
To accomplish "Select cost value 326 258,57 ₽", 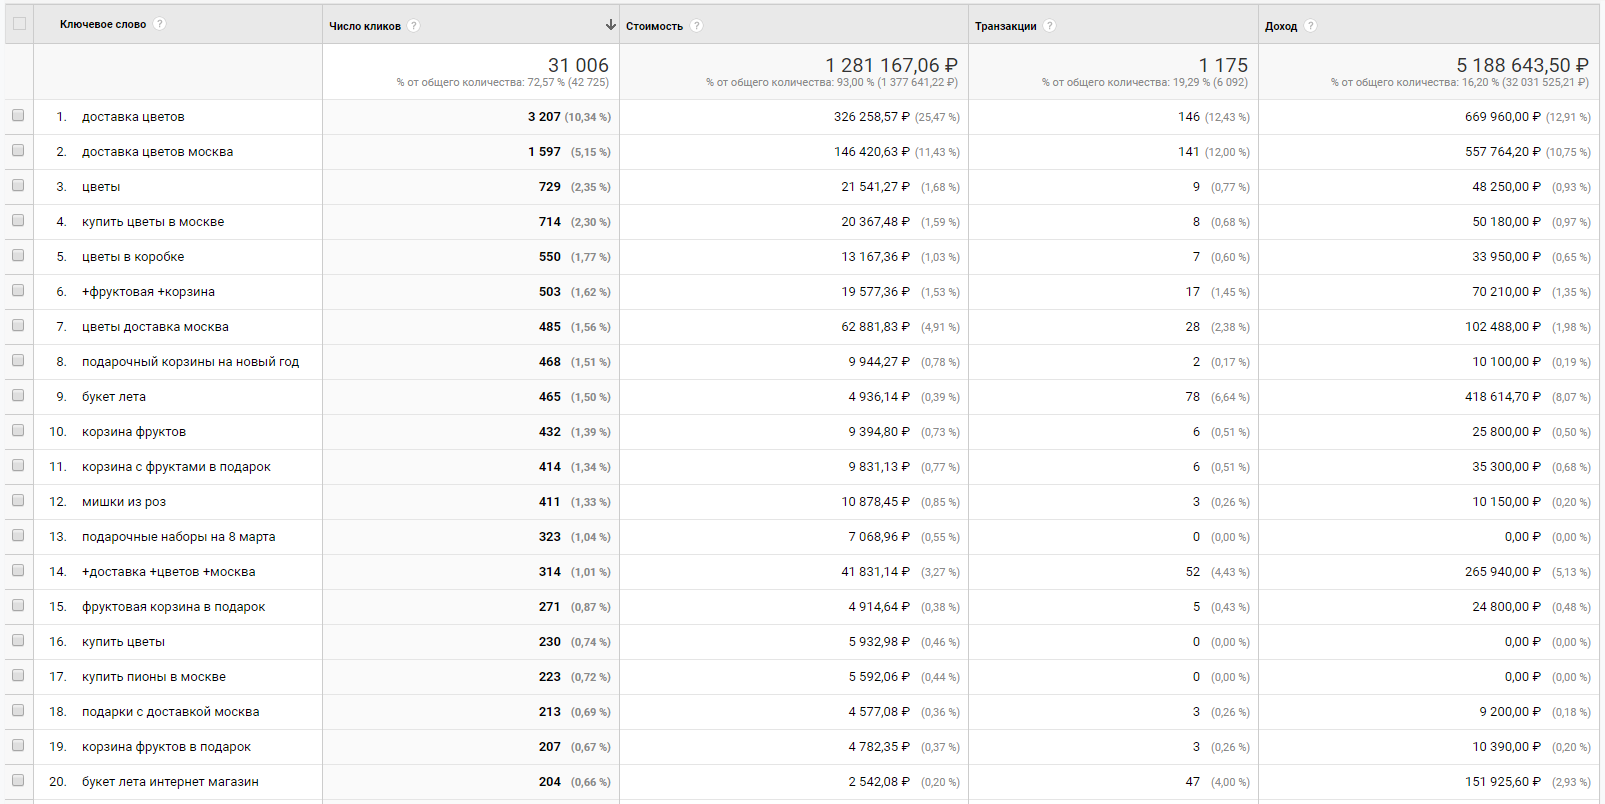I will tap(872, 117).
